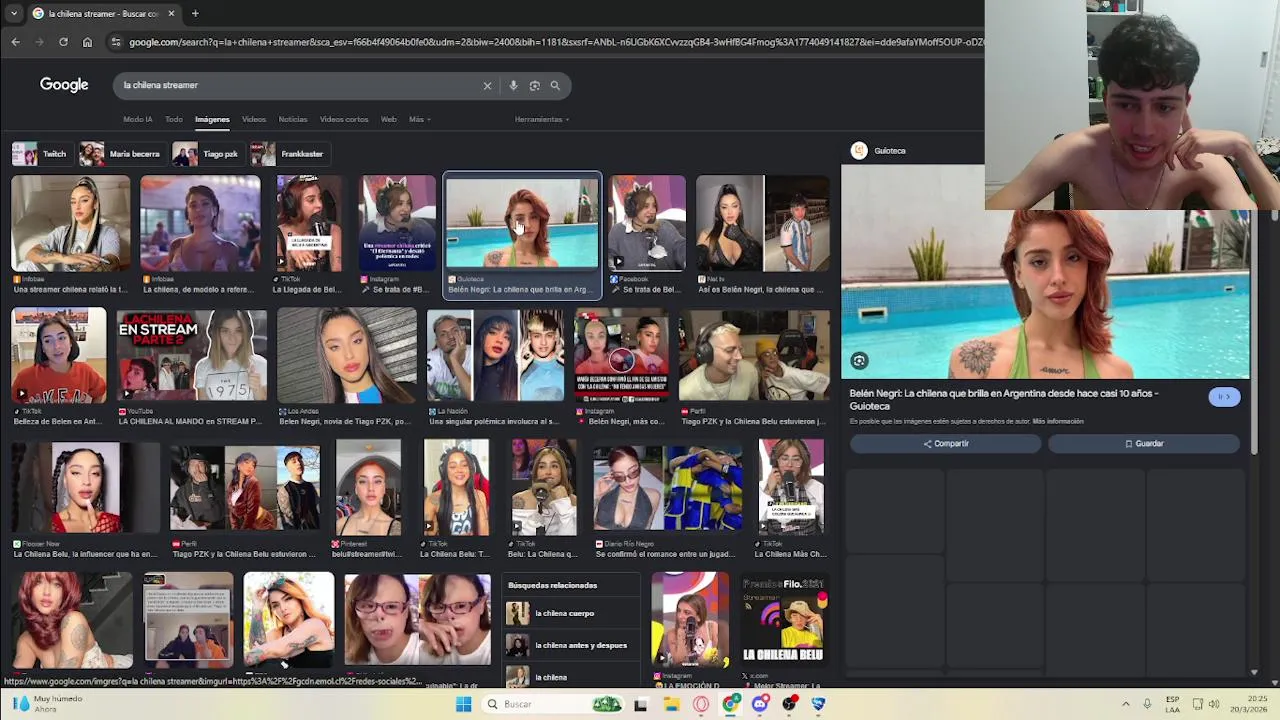Click Compartir button in preview panel
This screenshot has height=720, width=1280.
coord(945,443)
